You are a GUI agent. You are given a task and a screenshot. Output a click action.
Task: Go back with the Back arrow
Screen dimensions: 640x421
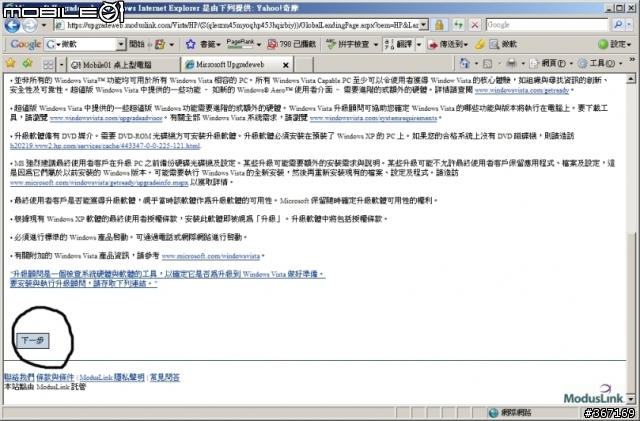pyautogui.click(x=12, y=25)
